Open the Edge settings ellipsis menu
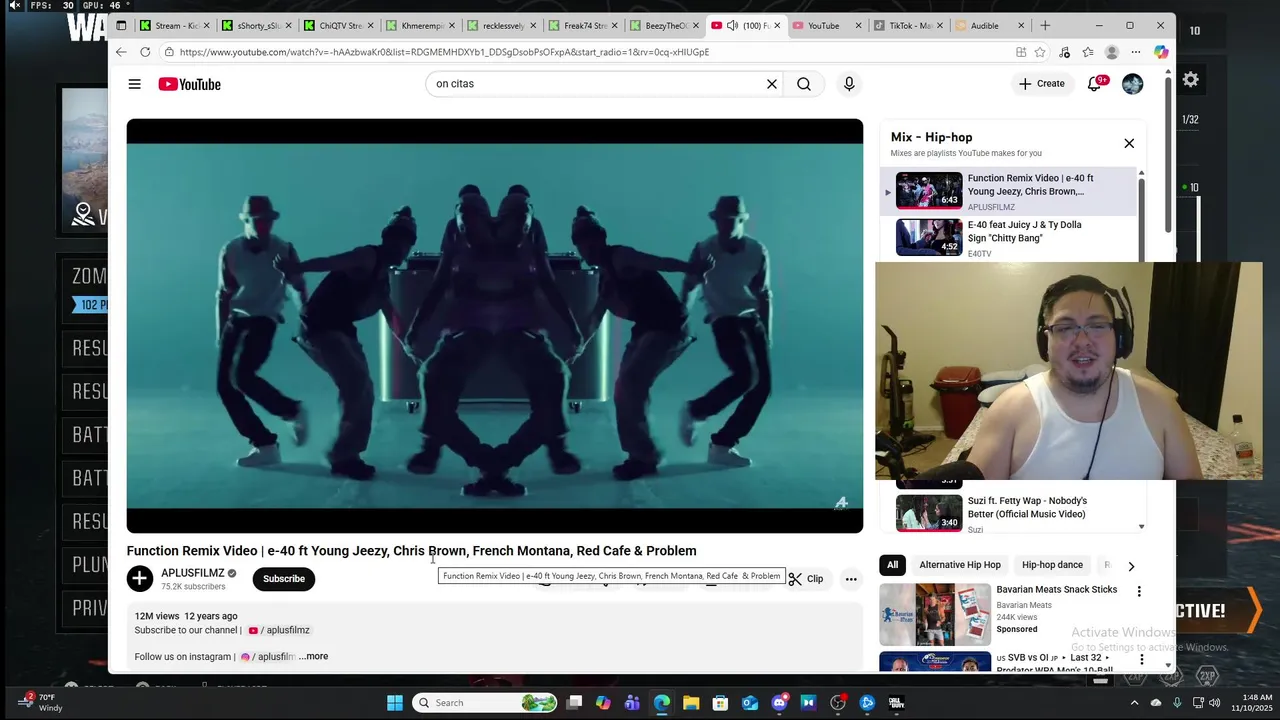 [1136, 52]
